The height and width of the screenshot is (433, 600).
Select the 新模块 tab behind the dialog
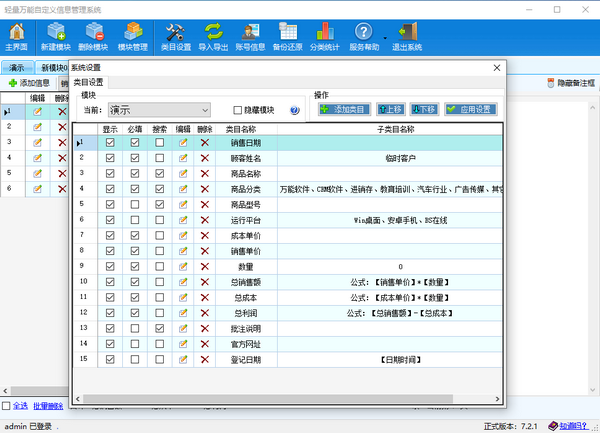tap(52, 68)
